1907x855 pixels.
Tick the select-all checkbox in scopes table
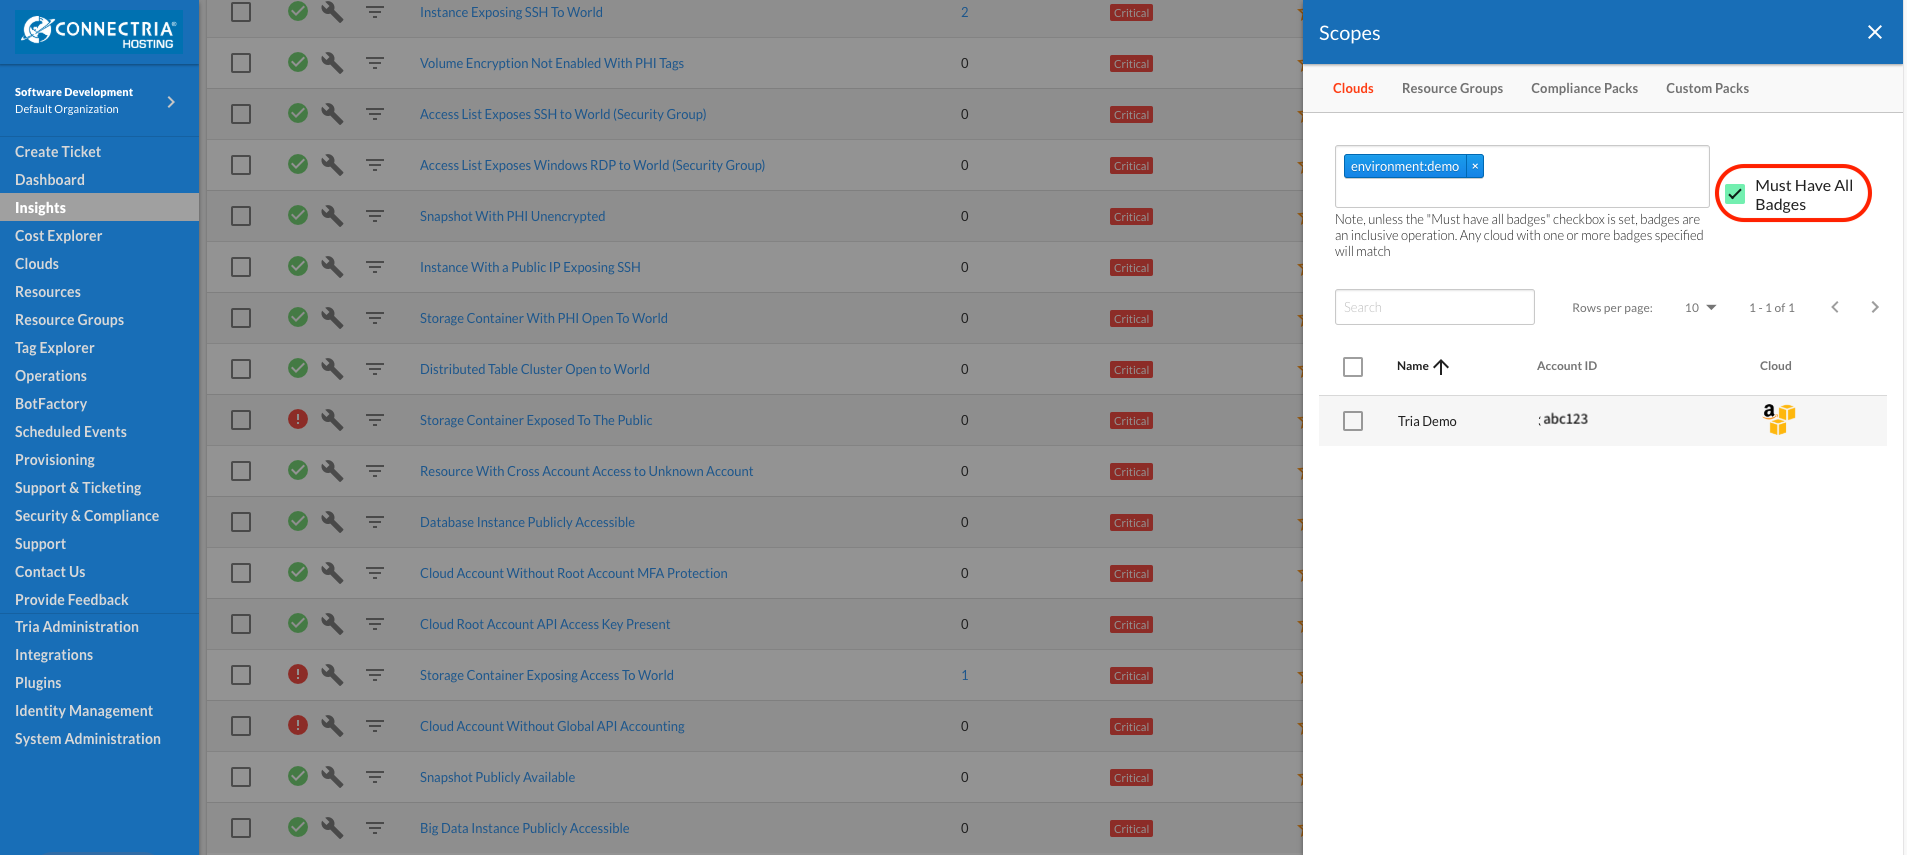coord(1353,367)
